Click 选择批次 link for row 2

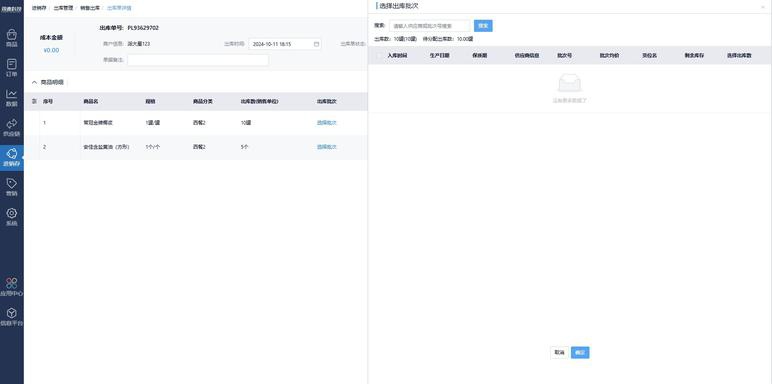[326, 147]
